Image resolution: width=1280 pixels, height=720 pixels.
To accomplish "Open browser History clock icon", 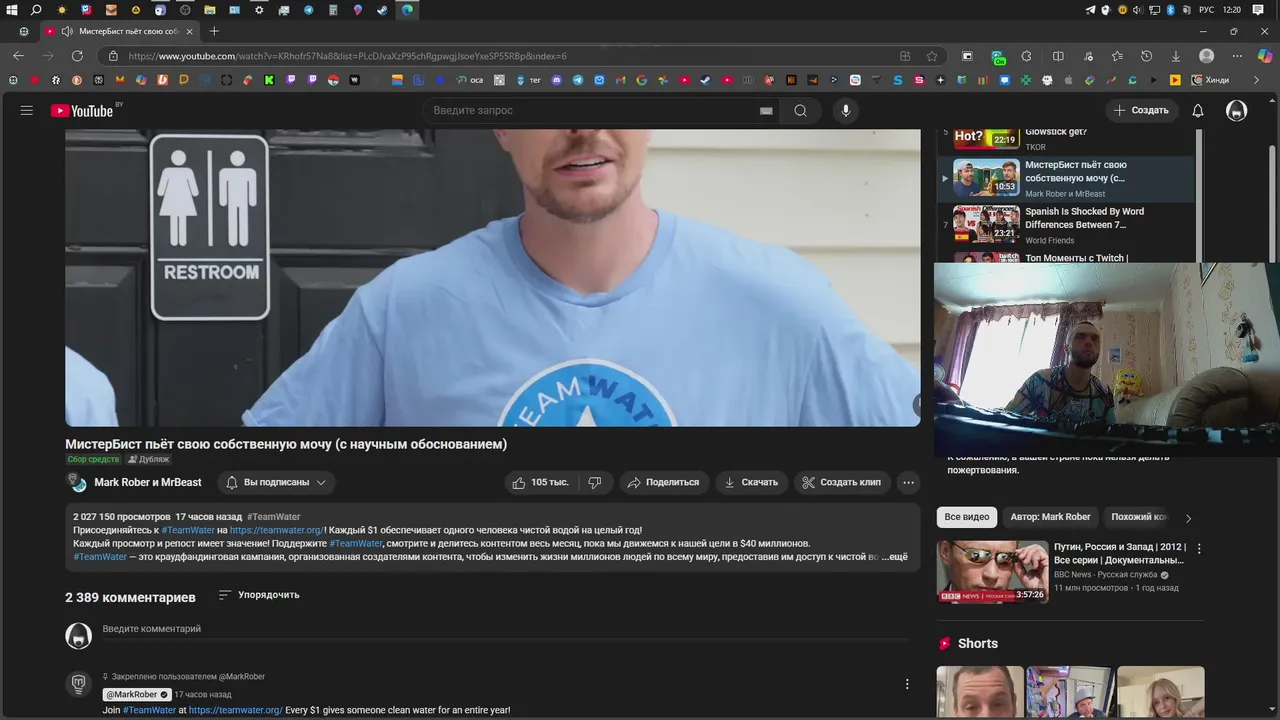I will coord(1146,56).
